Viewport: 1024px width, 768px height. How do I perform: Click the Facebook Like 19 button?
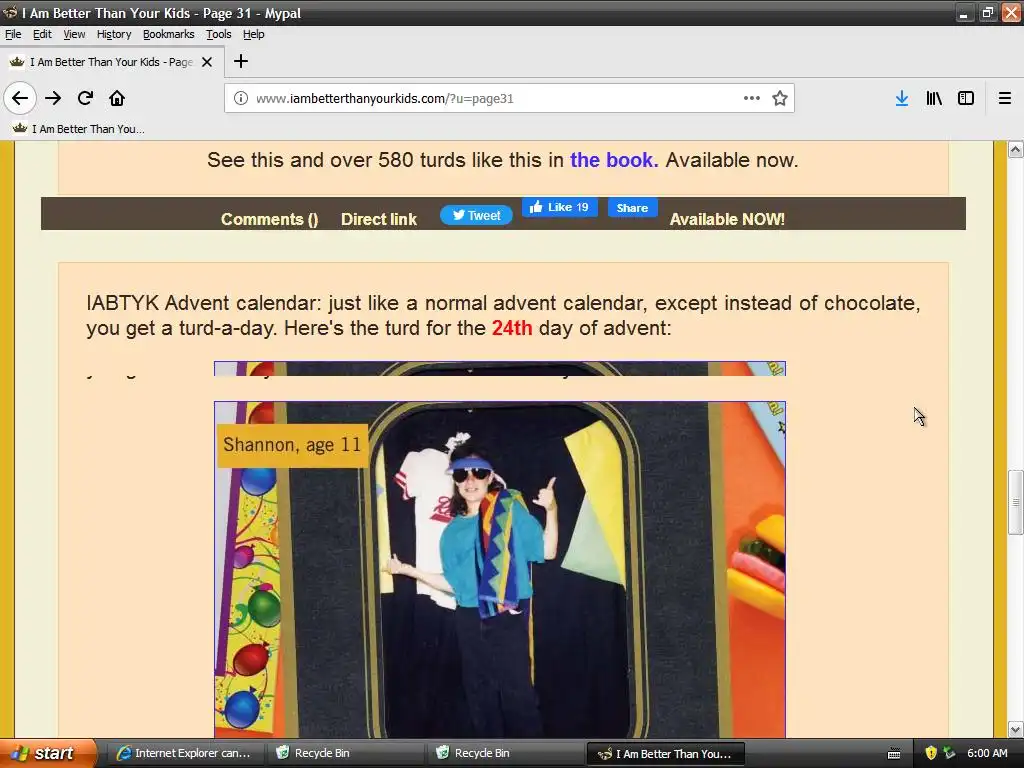(x=560, y=207)
